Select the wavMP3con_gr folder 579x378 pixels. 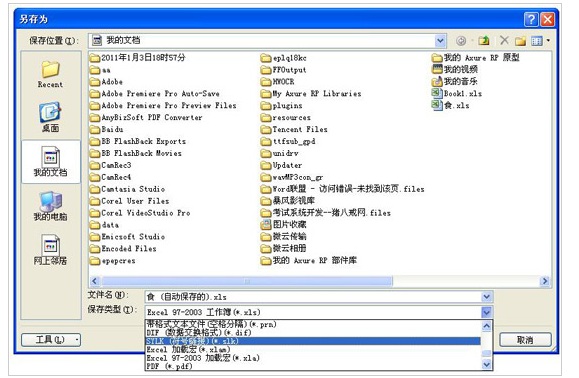292,177
